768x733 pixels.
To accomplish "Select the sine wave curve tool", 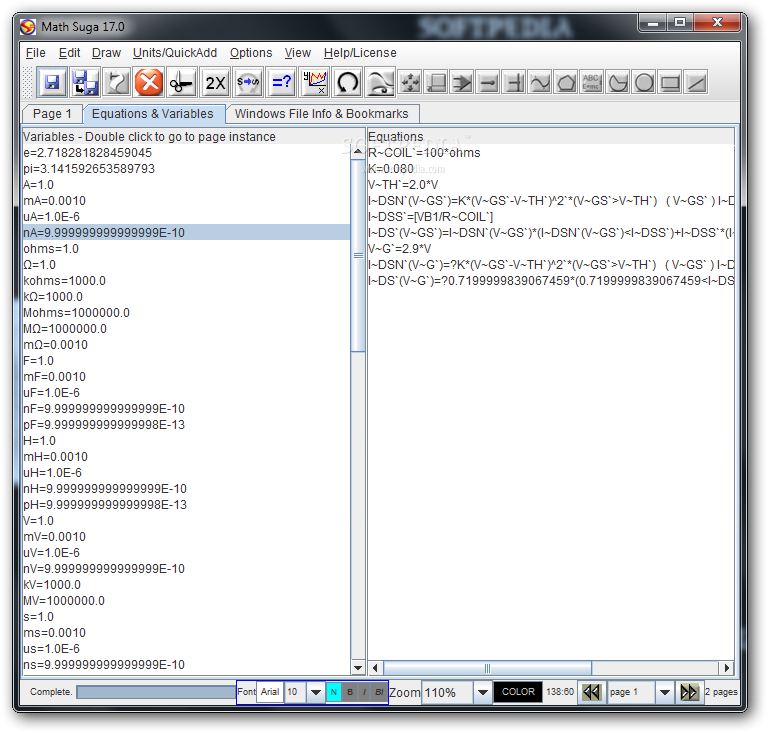I will (540, 82).
